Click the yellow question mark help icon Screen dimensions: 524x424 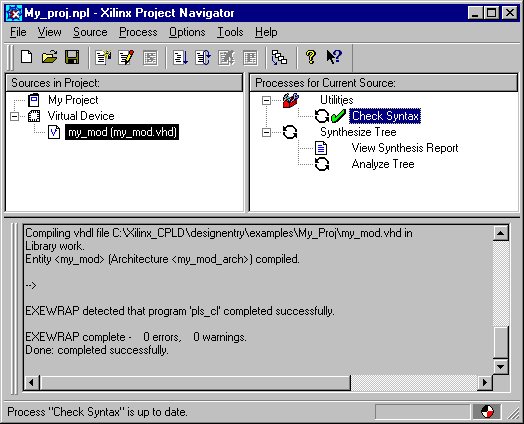tap(311, 57)
